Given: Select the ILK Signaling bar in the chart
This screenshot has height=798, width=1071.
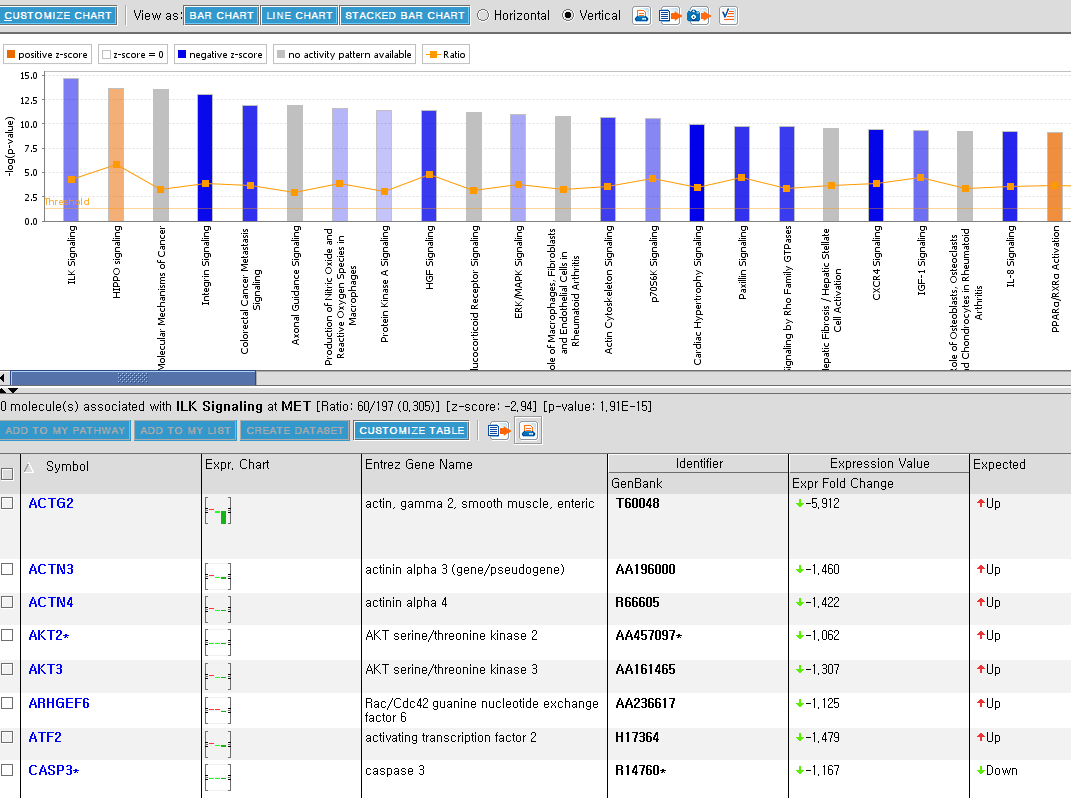Looking at the screenshot, I should point(71,150).
